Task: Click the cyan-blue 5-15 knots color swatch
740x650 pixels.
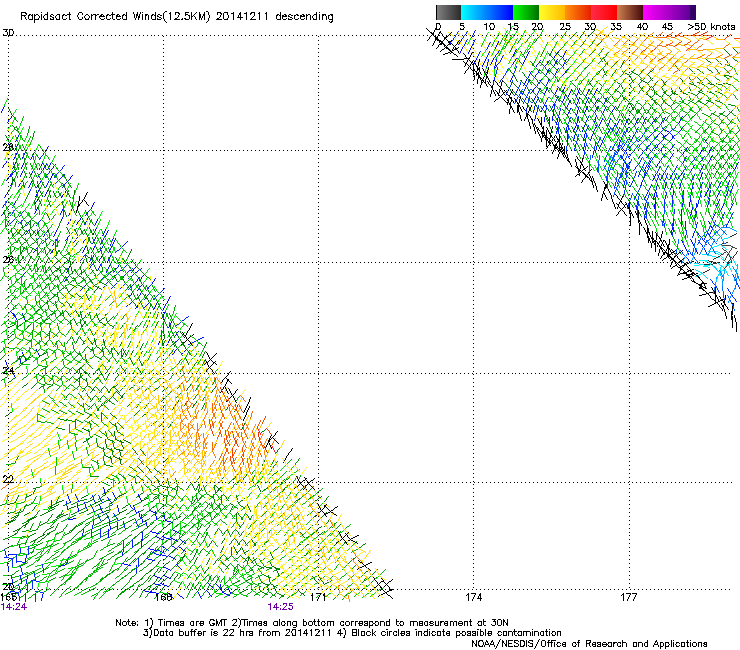Action: click(x=487, y=12)
